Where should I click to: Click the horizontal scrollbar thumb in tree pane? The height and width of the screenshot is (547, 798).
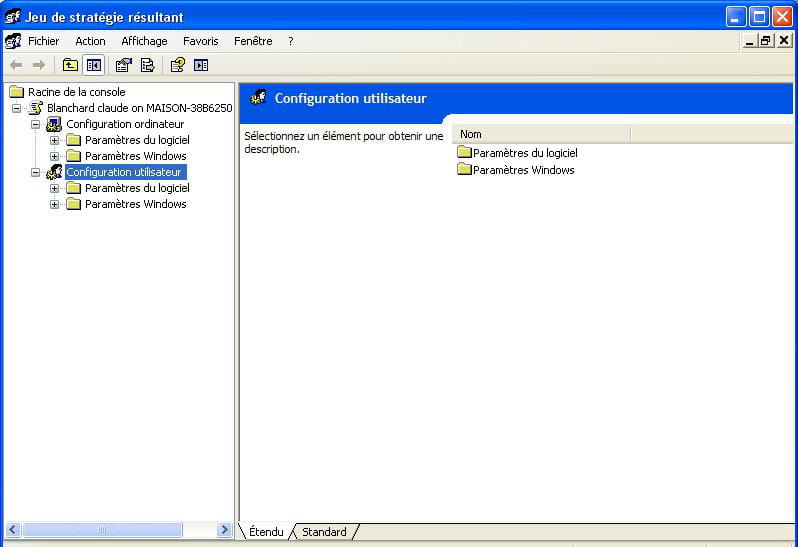tap(102, 530)
